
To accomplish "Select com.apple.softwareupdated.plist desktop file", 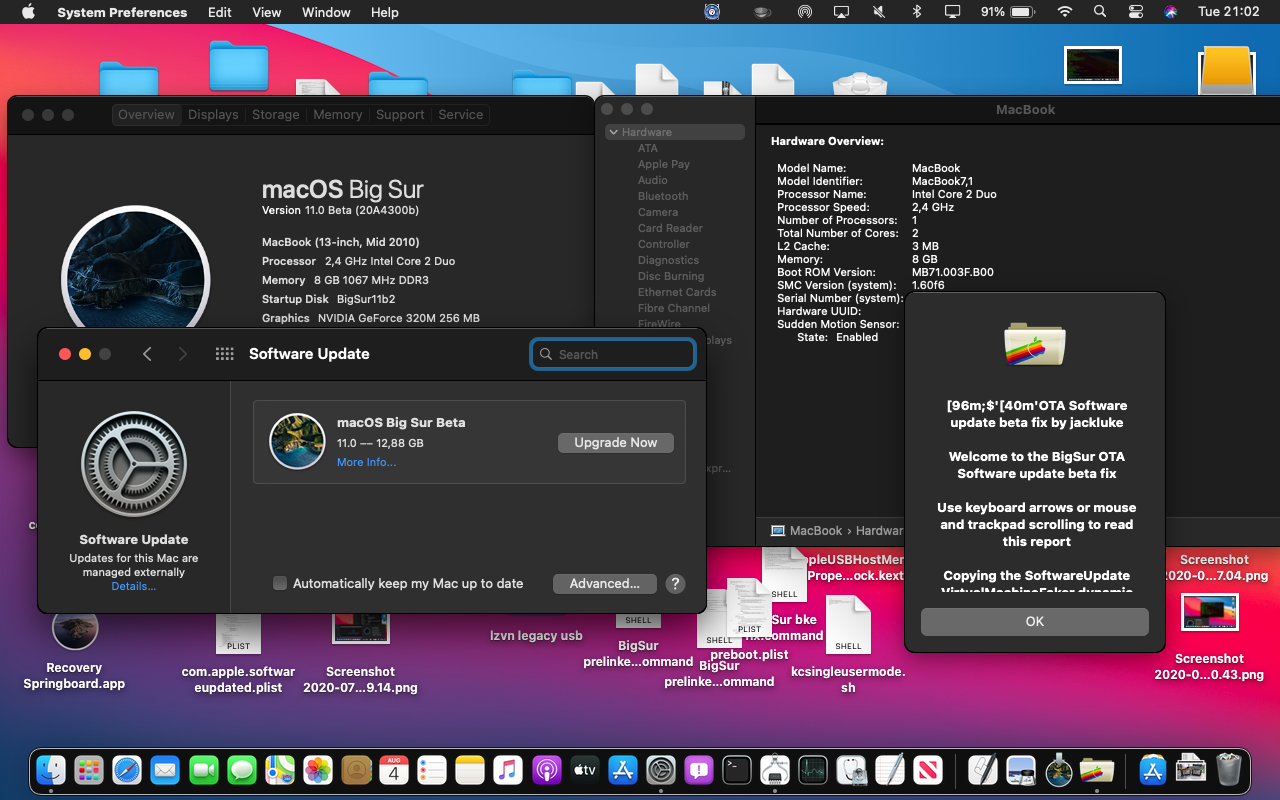I will tap(238, 654).
